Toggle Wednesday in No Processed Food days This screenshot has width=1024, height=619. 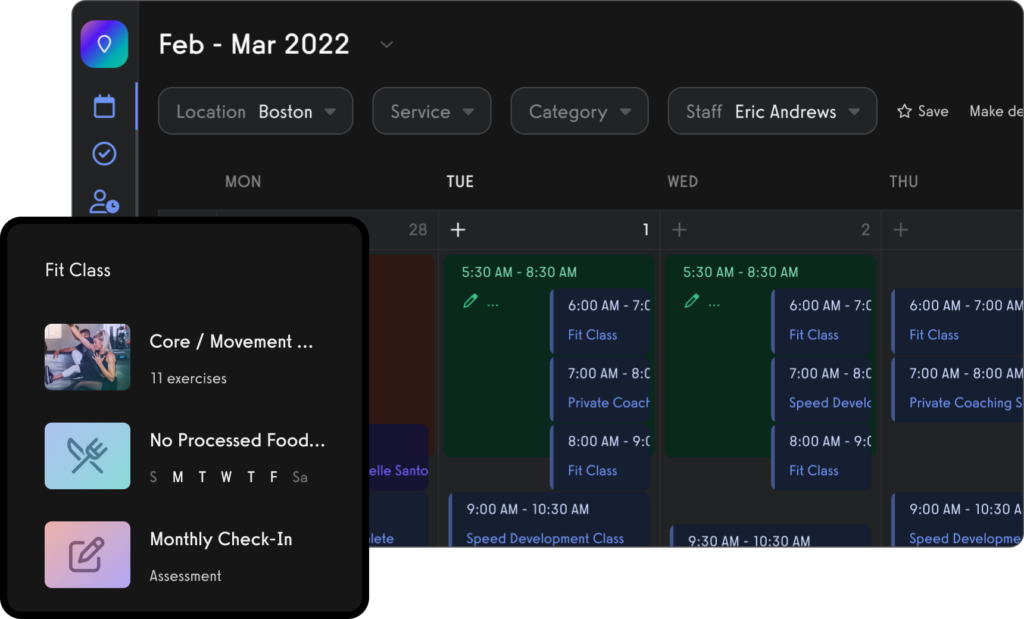tap(226, 478)
